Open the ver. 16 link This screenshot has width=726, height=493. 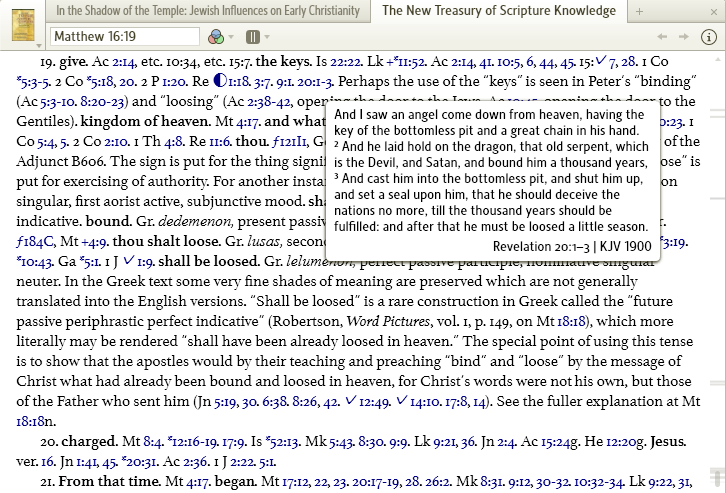[x=48, y=461]
